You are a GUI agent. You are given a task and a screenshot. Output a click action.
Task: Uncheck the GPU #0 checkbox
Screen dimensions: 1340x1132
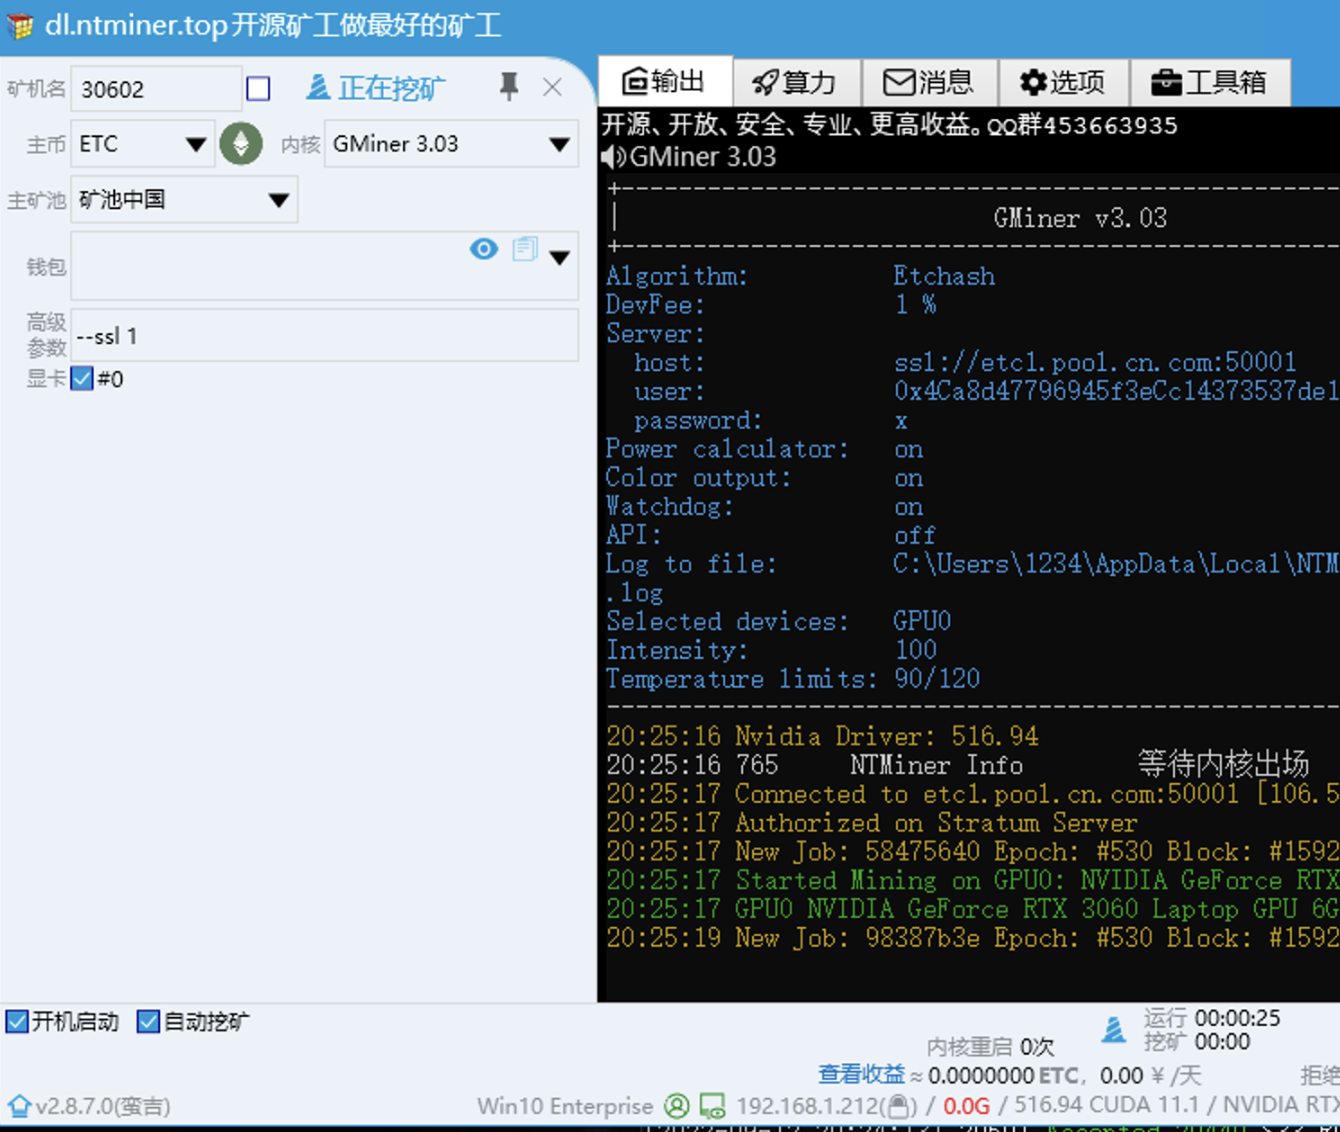tap(82, 379)
